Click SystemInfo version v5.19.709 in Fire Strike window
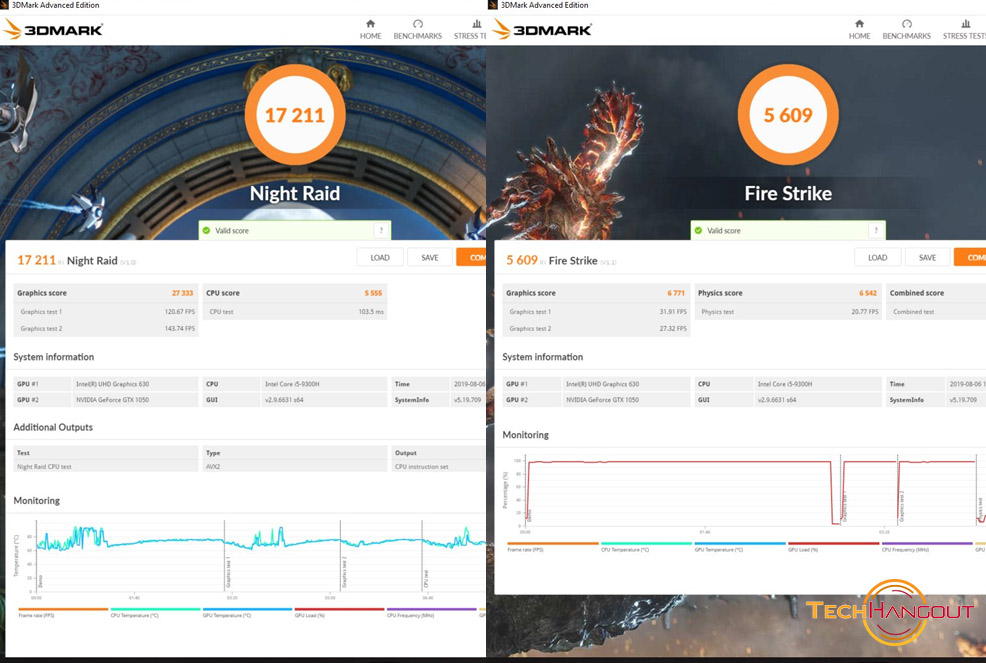Screen dimensions: 986x663 point(963,399)
